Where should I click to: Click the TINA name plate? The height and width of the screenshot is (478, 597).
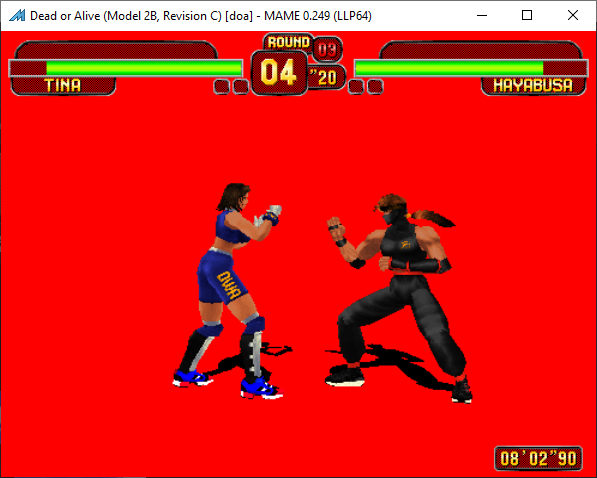point(63,86)
